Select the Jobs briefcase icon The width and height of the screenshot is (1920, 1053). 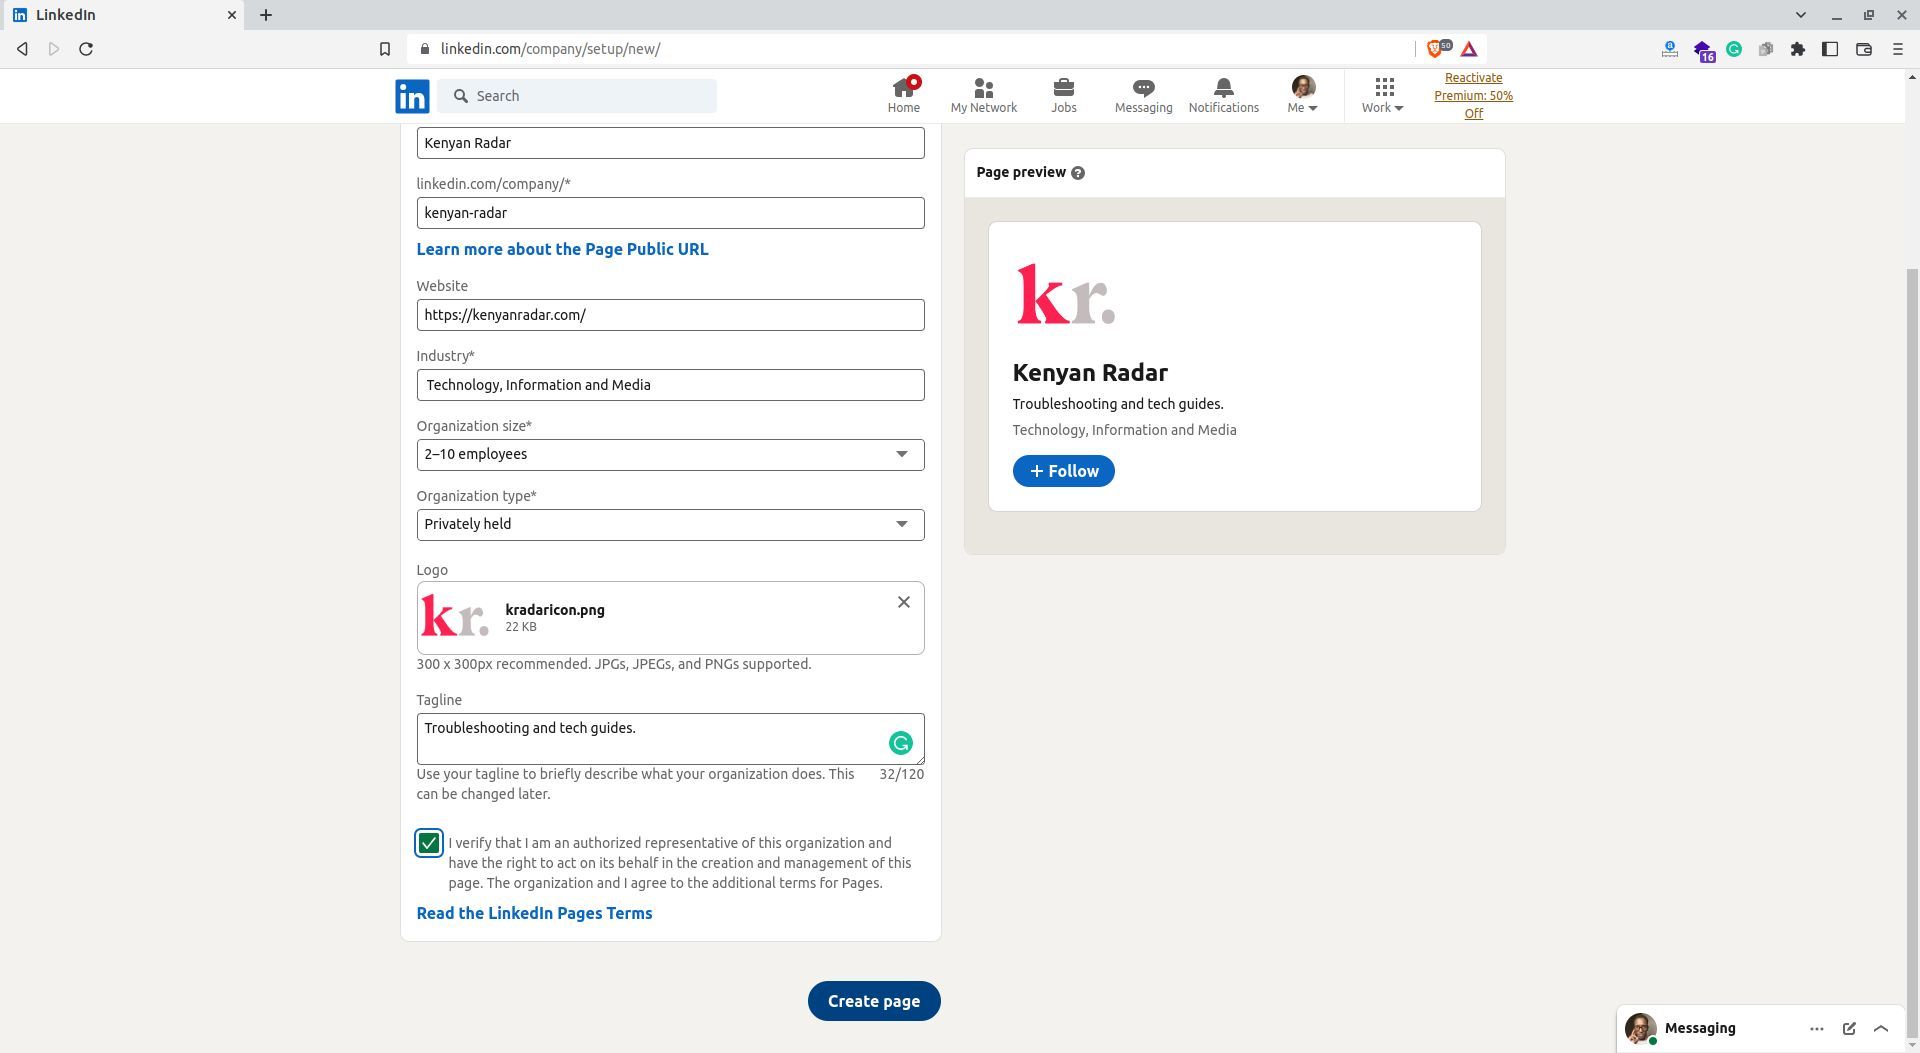pyautogui.click(x=1063, y=88)
